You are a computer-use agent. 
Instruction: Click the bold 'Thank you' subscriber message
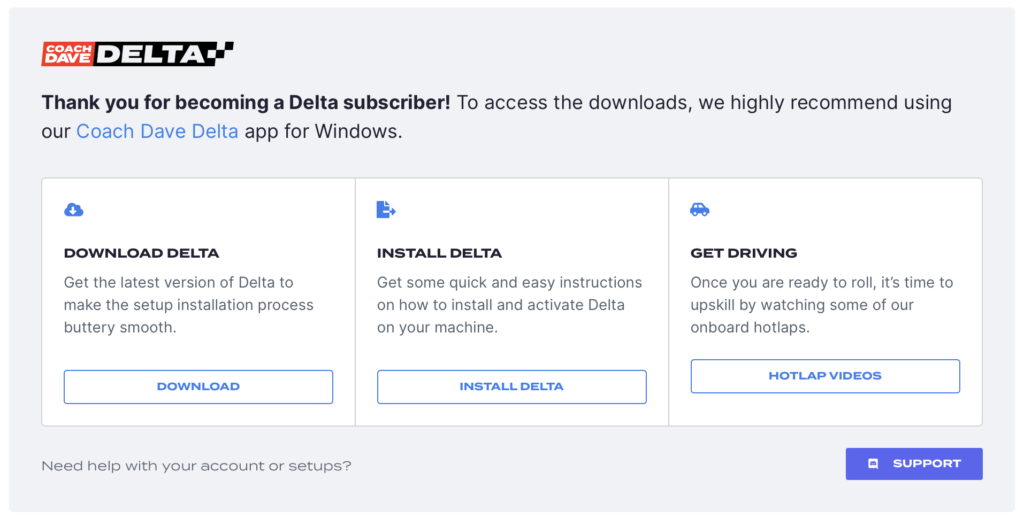(x=245, y=102)
